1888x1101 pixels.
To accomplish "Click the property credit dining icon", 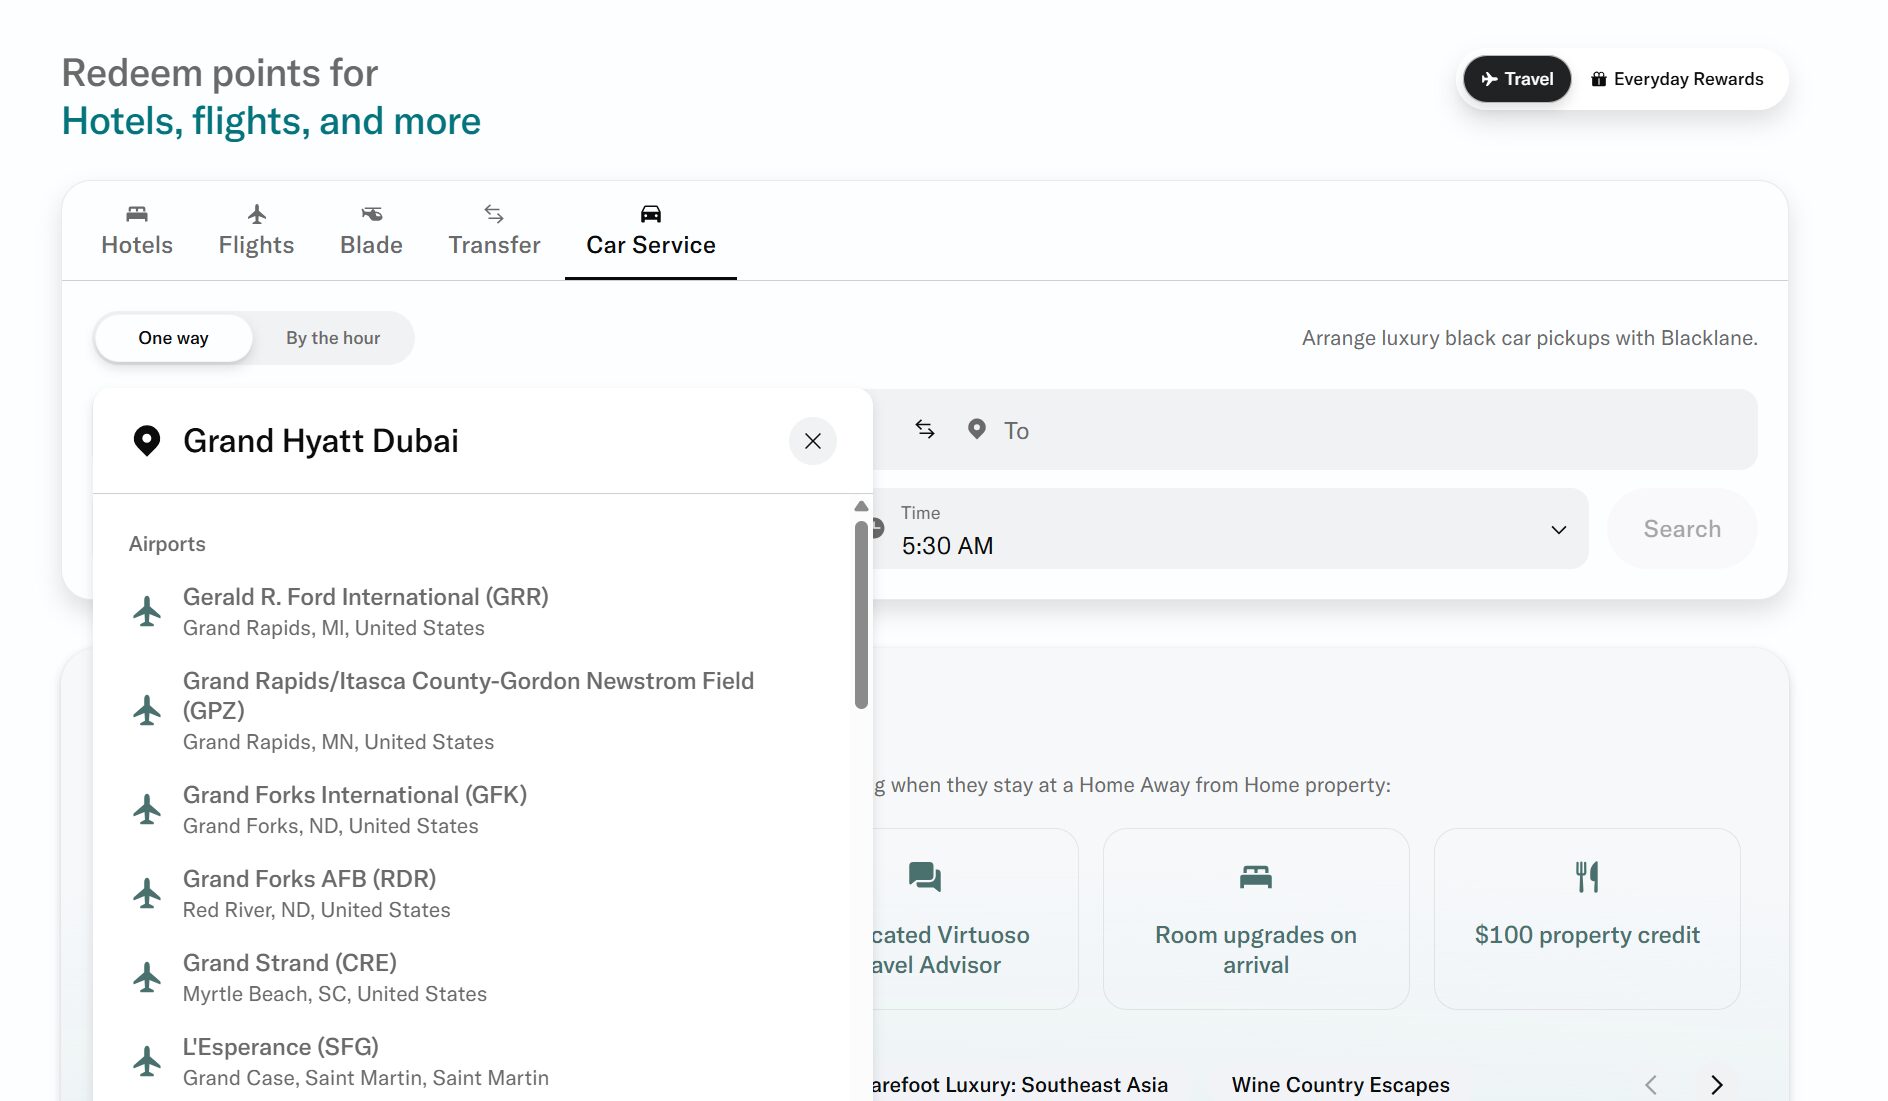I will coord(1587,877).
